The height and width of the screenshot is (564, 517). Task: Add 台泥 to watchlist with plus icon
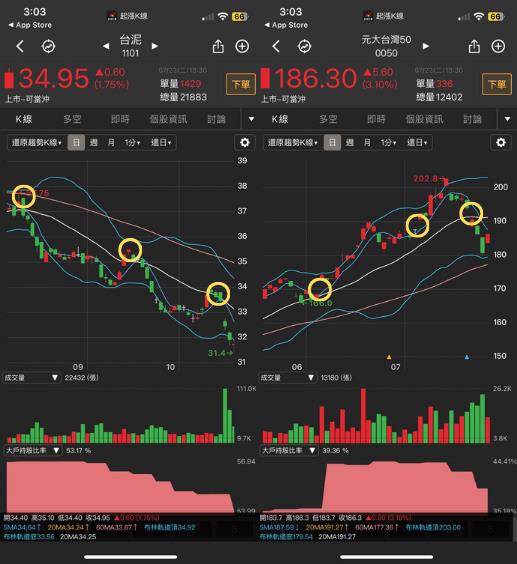(x=242, y=46)
